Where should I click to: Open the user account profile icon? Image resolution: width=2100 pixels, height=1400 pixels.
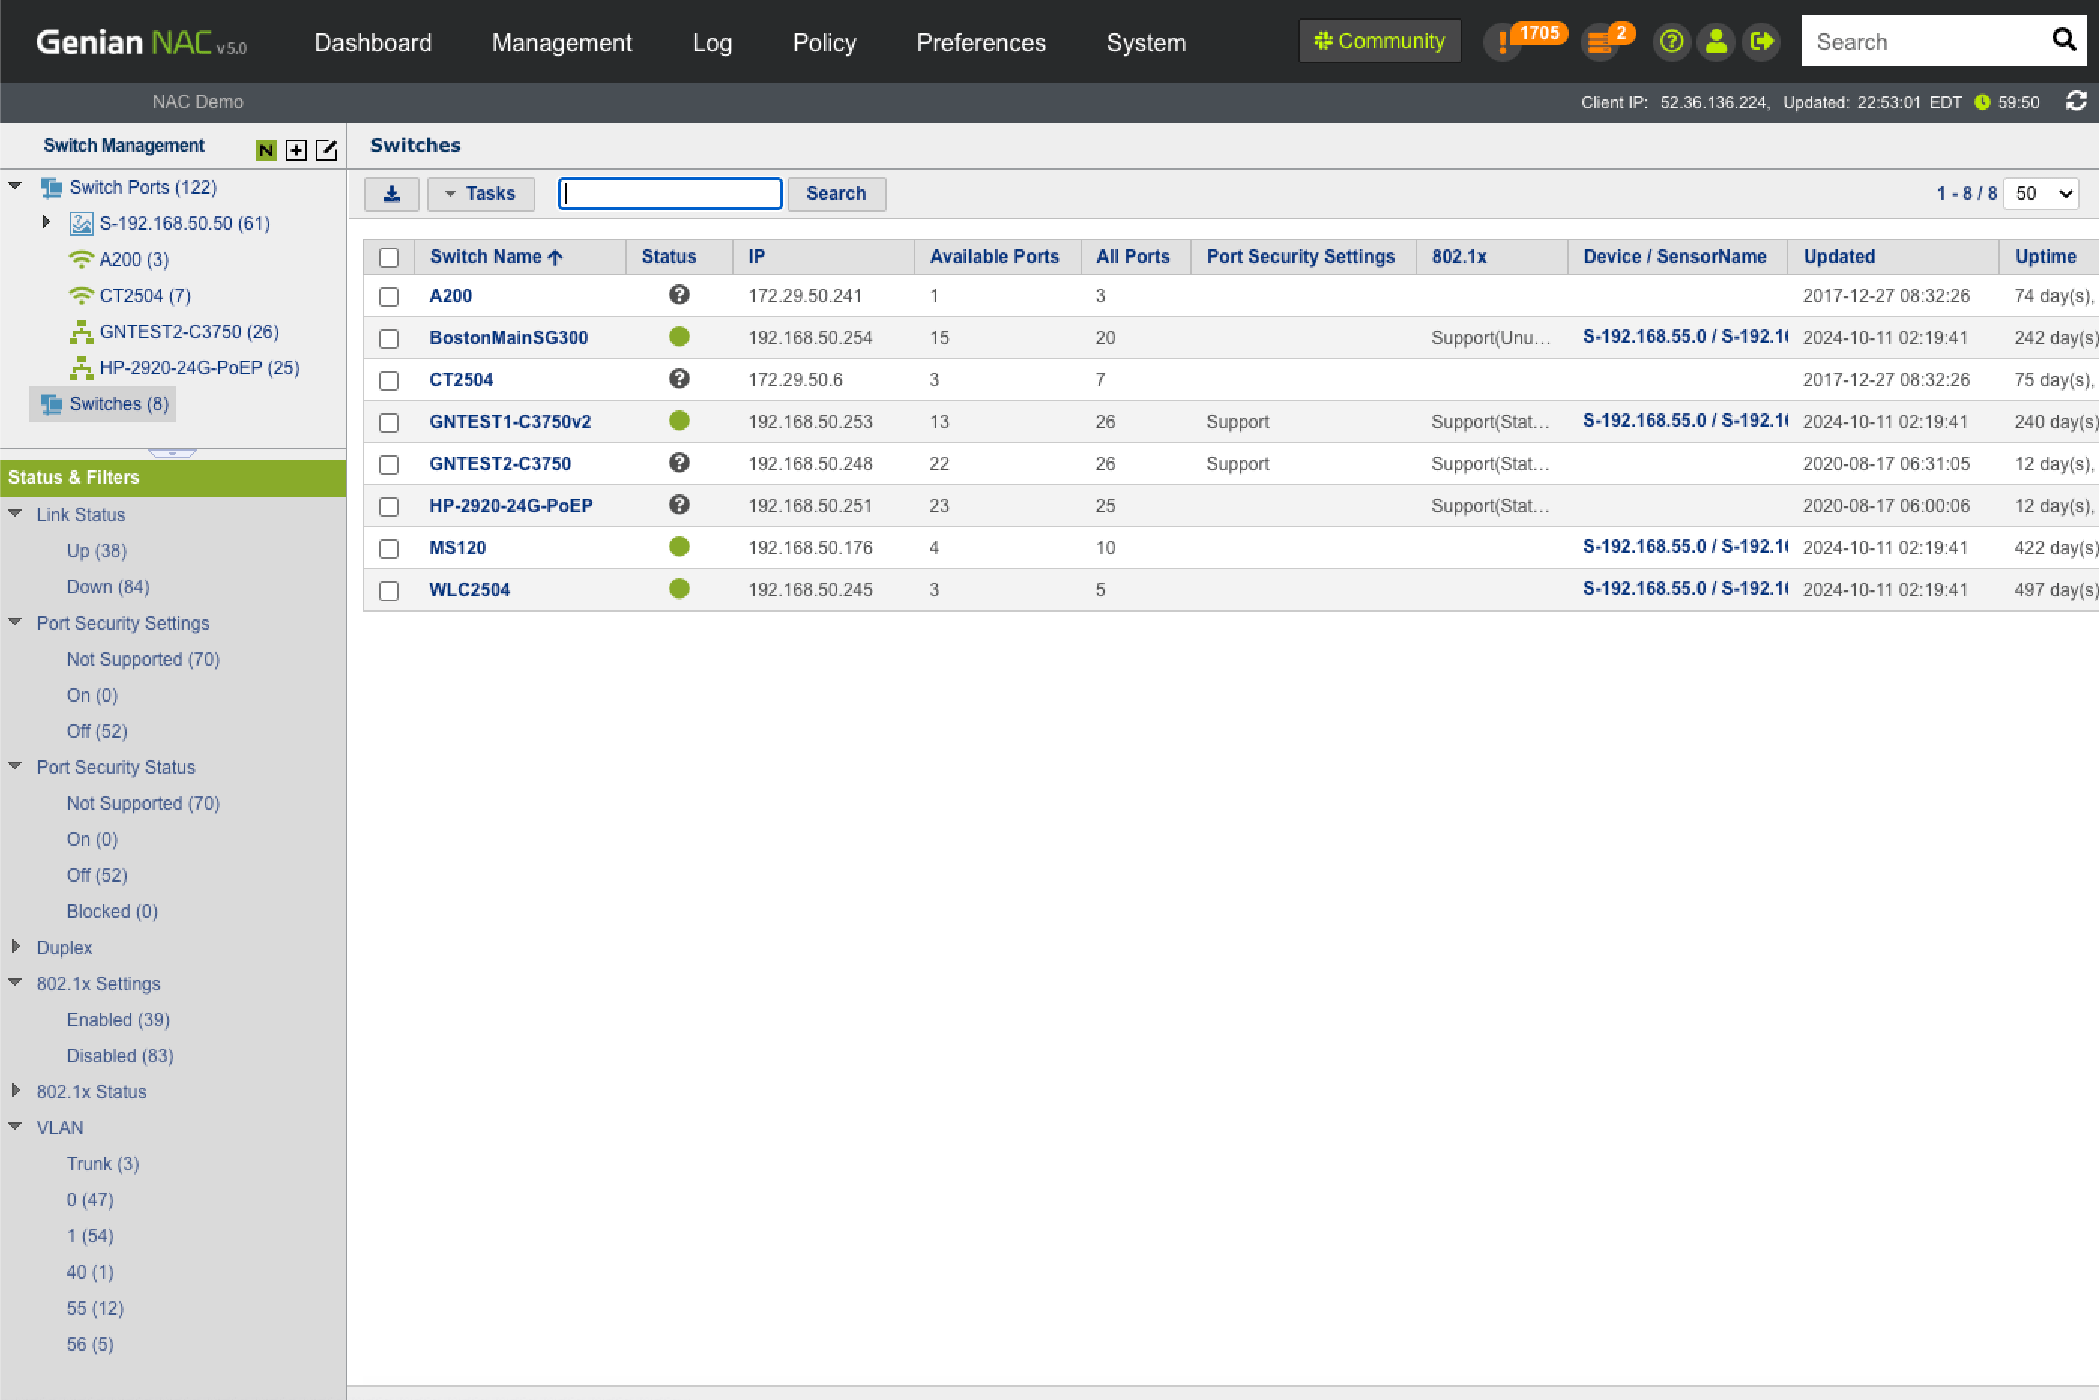[x=1716, y=42]
